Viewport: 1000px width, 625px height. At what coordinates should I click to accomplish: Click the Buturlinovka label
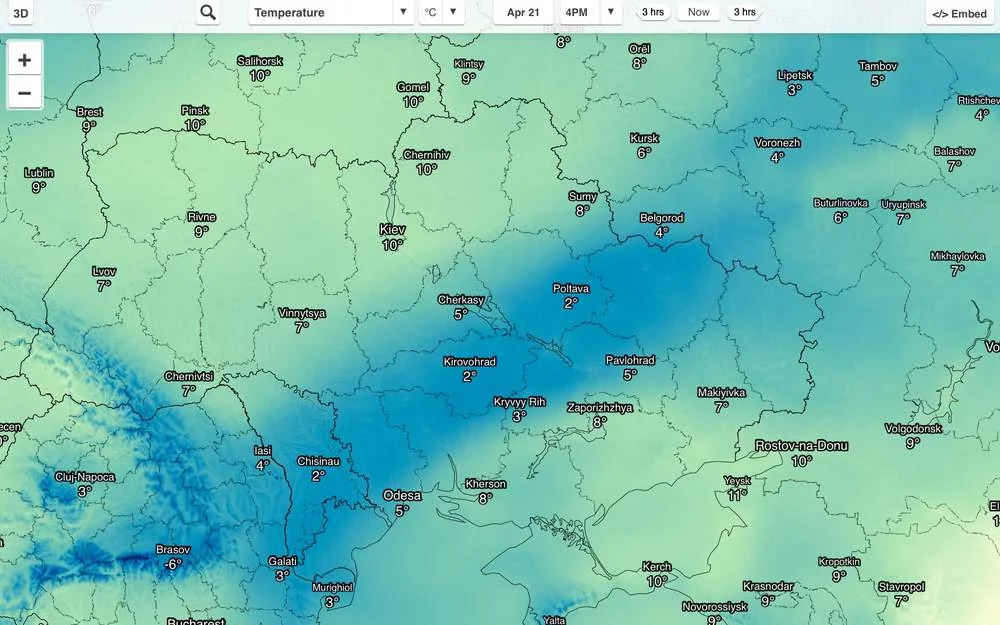[841, 203]
